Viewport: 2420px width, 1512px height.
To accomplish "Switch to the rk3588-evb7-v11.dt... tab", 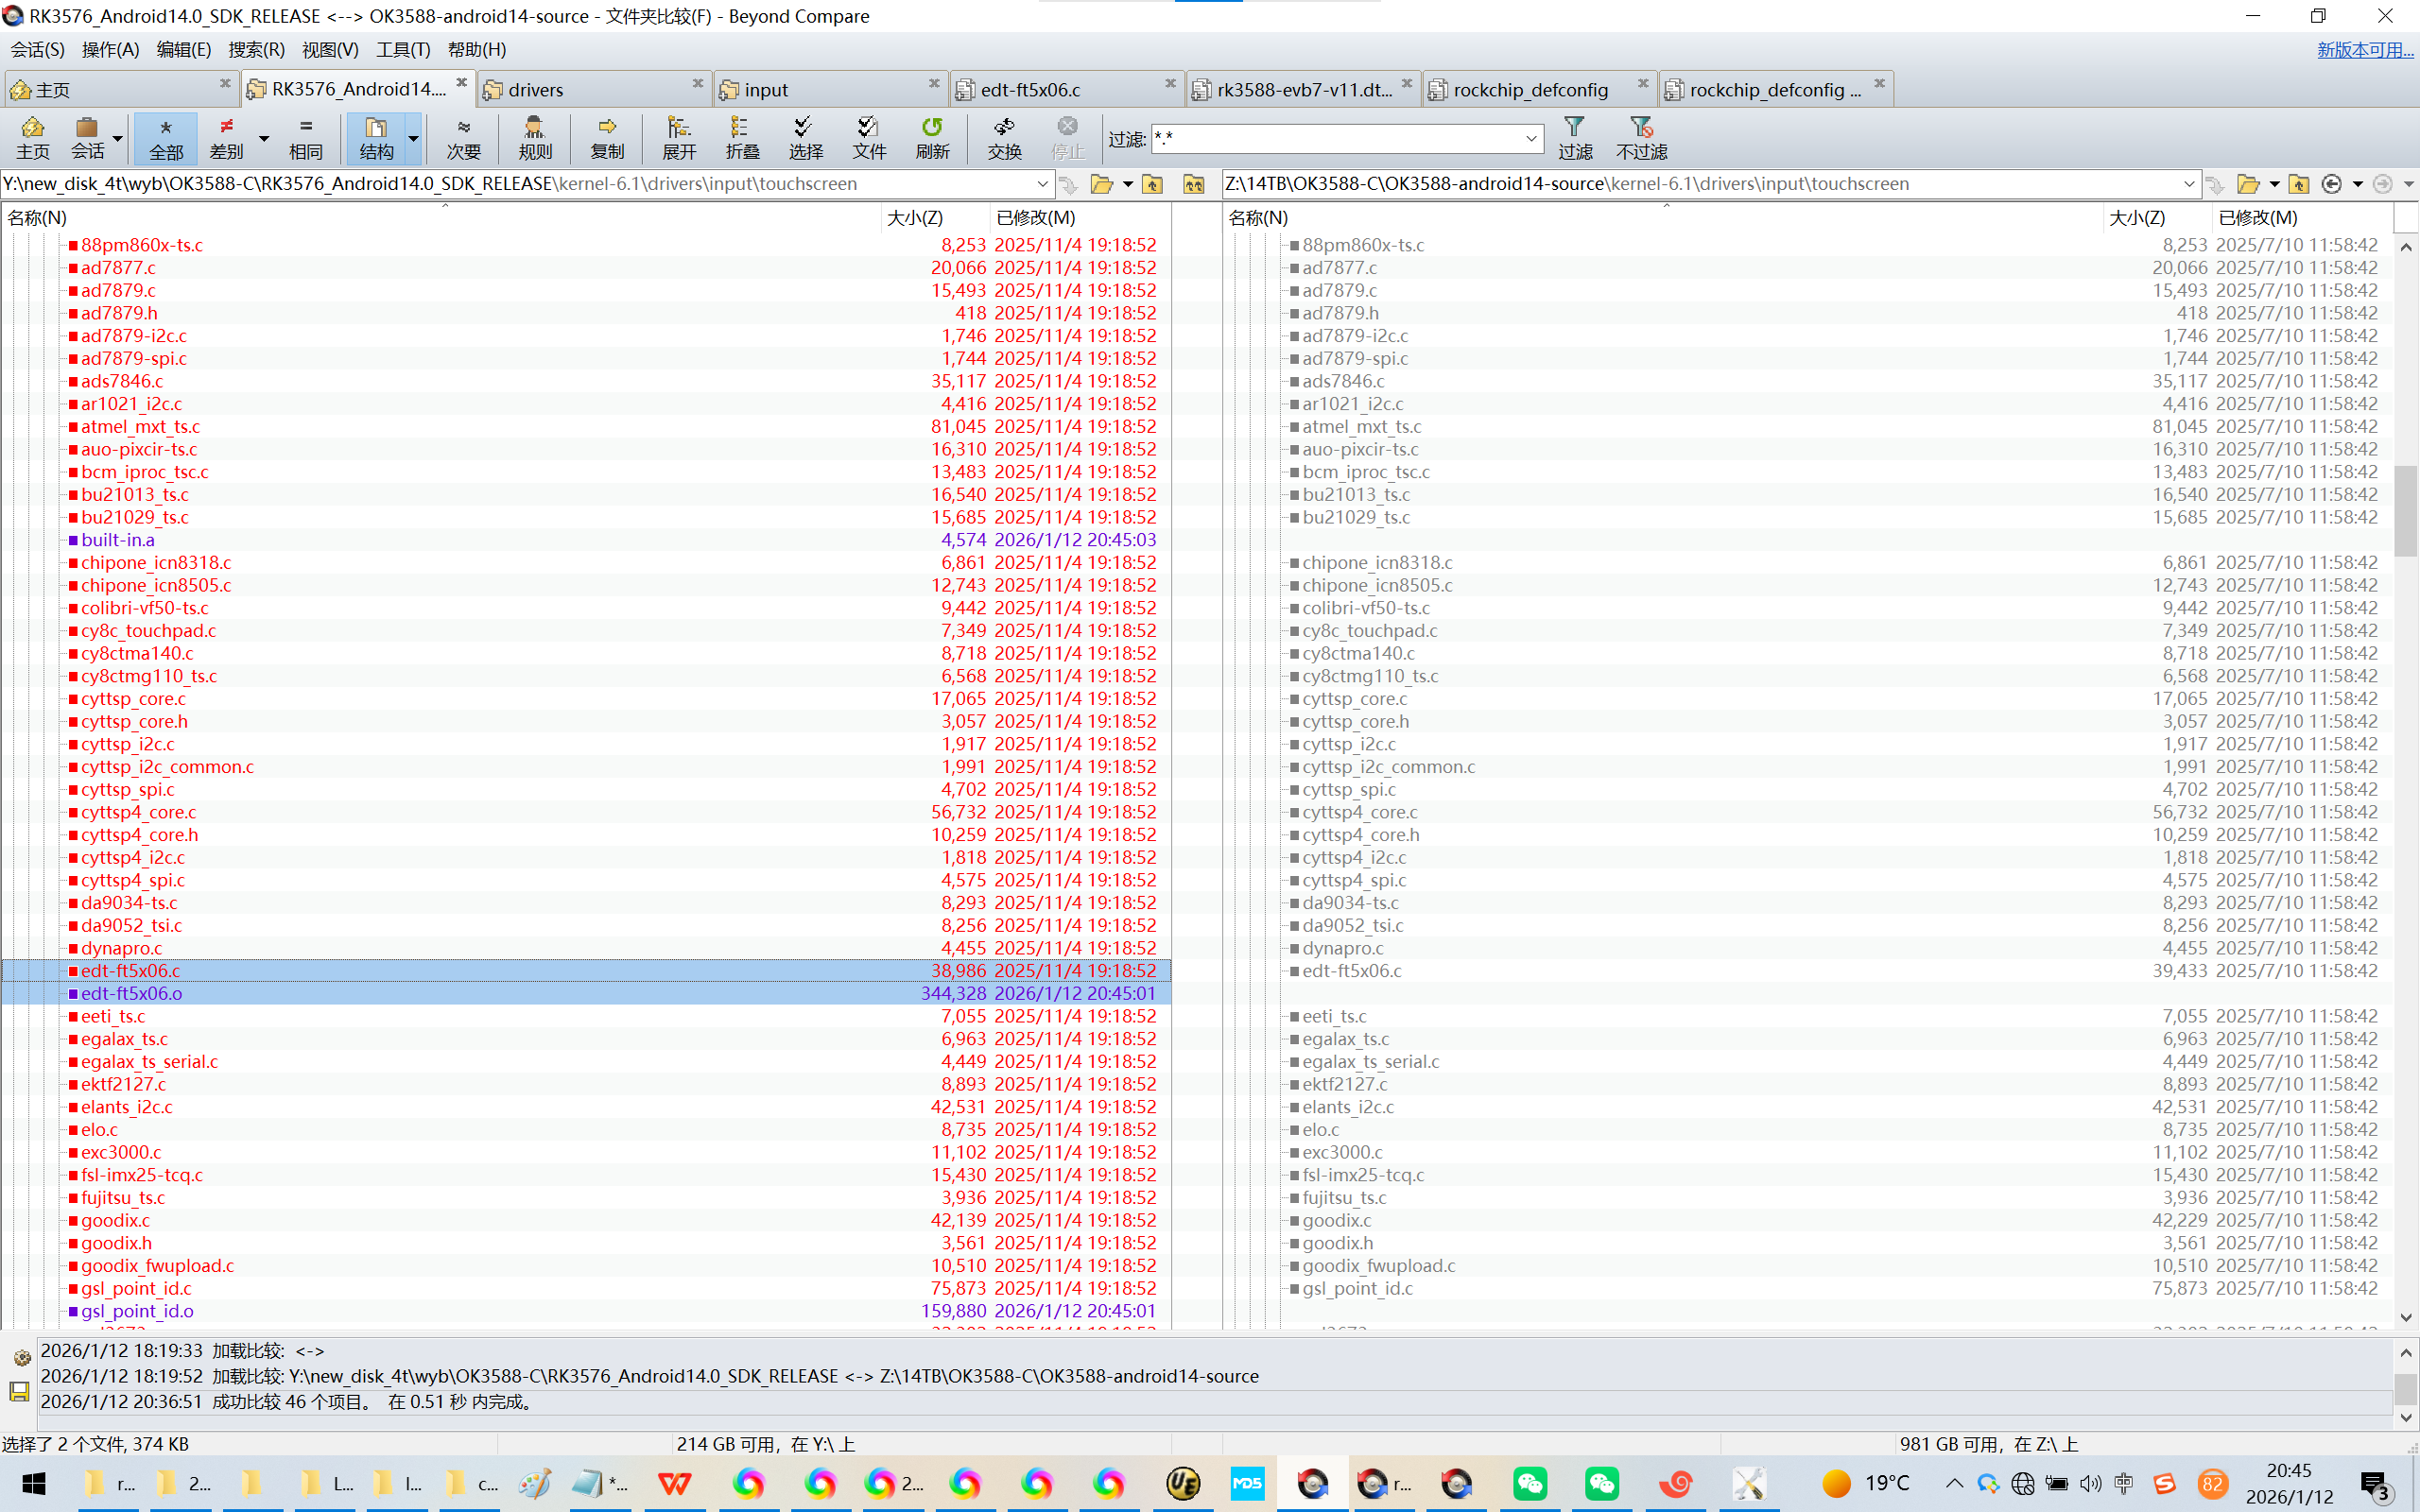I will coord(1302,90).
